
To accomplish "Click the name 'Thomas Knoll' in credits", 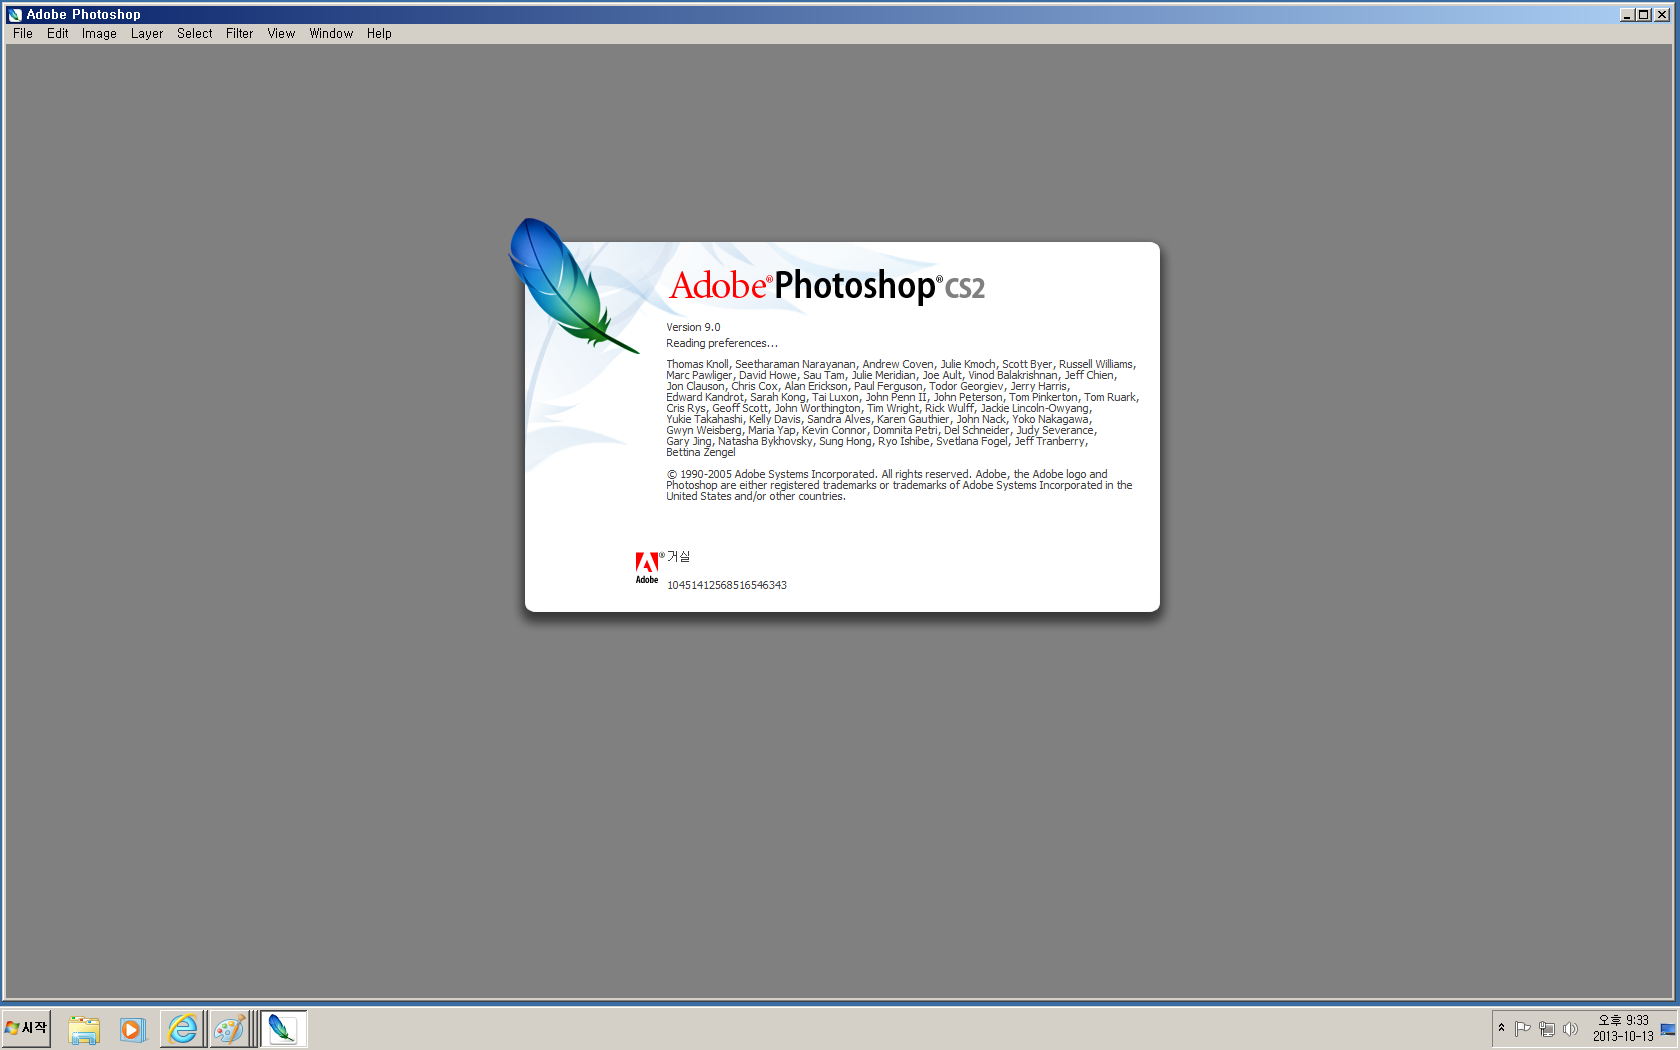I will (x=697, y=364).
